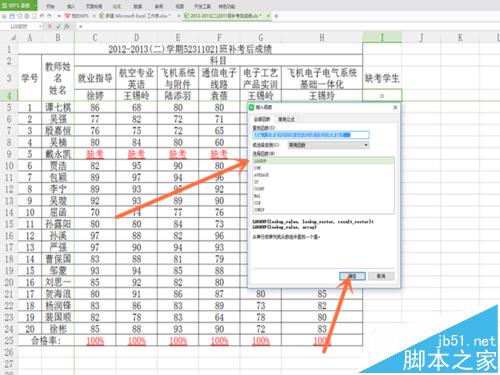The height and width of the screenshot is (375, 500).
Task: Click the 学号 header cell
Action: click(30, 78)
